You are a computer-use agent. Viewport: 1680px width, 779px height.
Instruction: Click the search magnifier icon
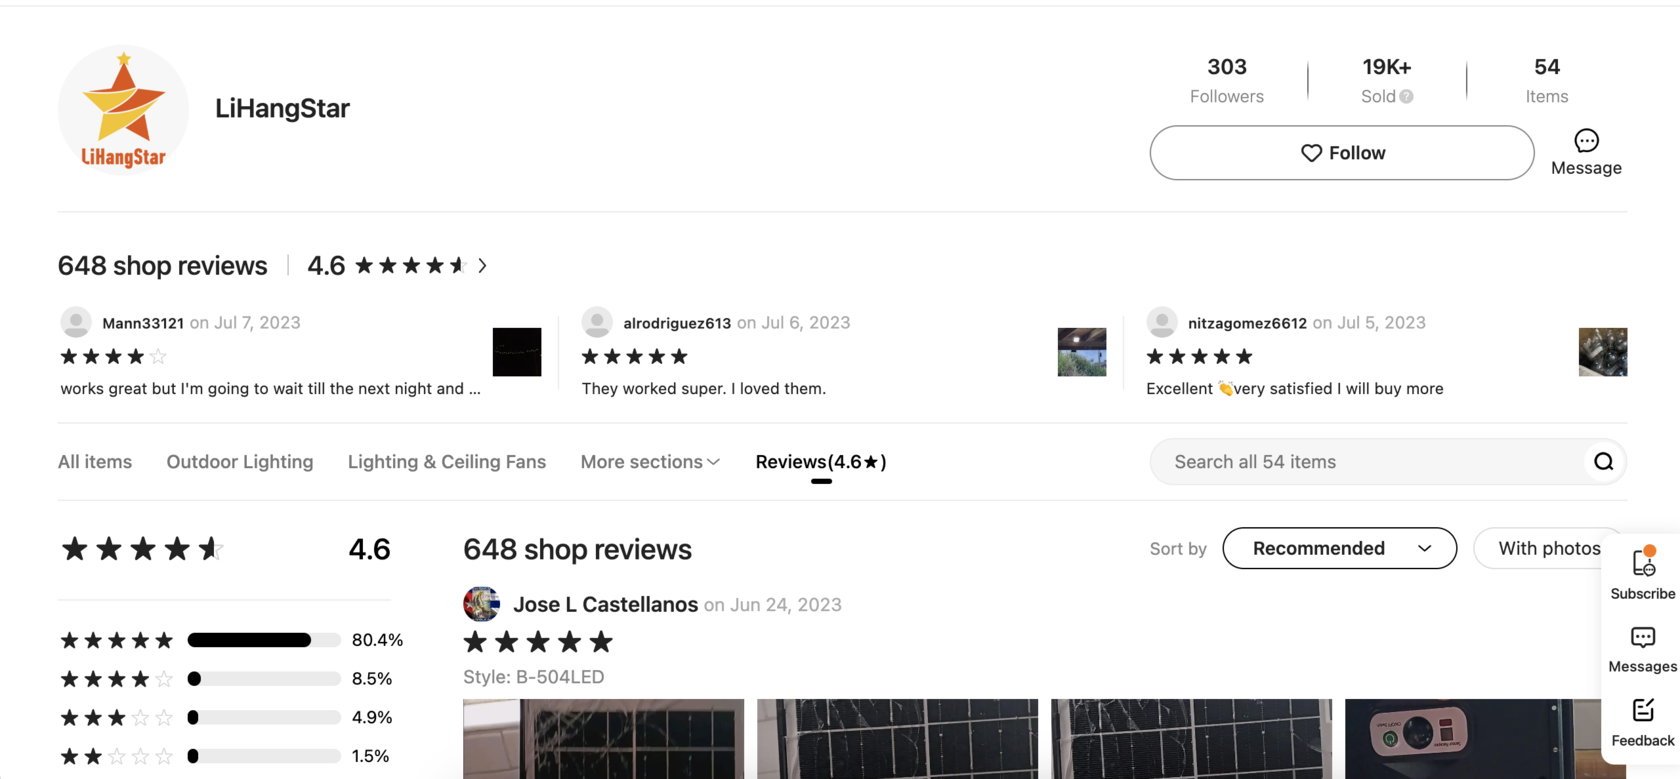click(1604, 462)
